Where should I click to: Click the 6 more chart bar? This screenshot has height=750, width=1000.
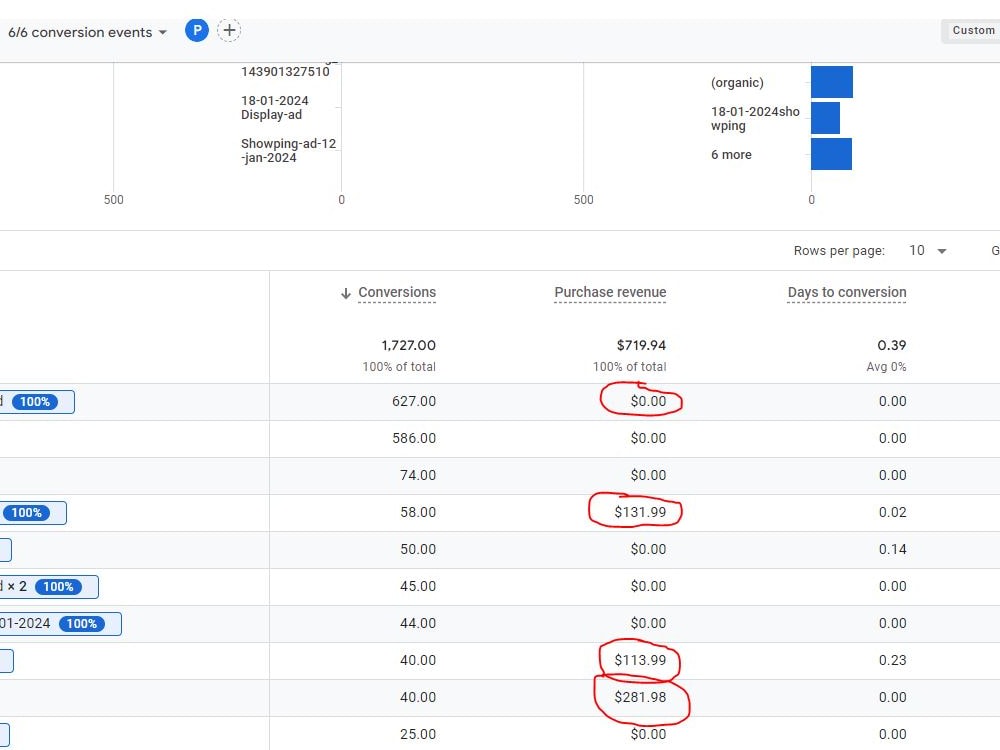click(x=831, y=154)
